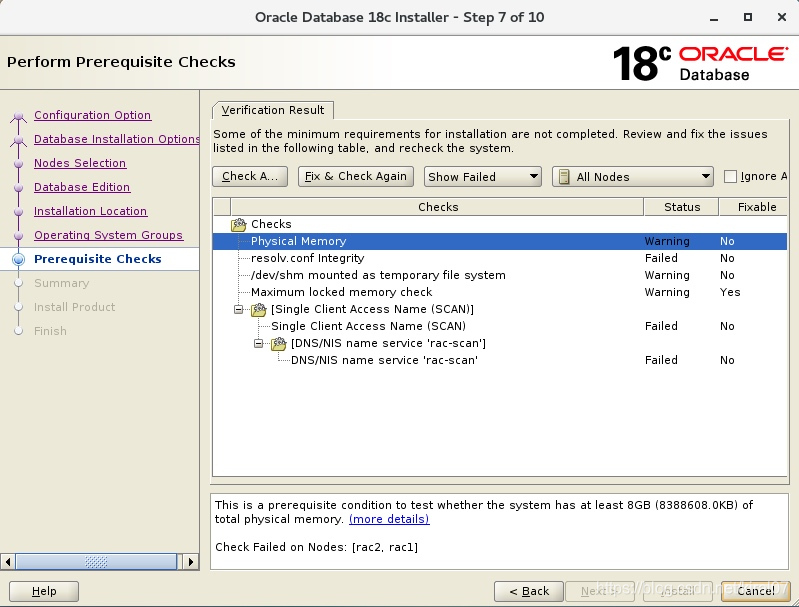The width and height of the screenshot is (799, 607).
Task: Select DNS/NIS name service 'rac-scan' failed row
Action: (499, 360)
